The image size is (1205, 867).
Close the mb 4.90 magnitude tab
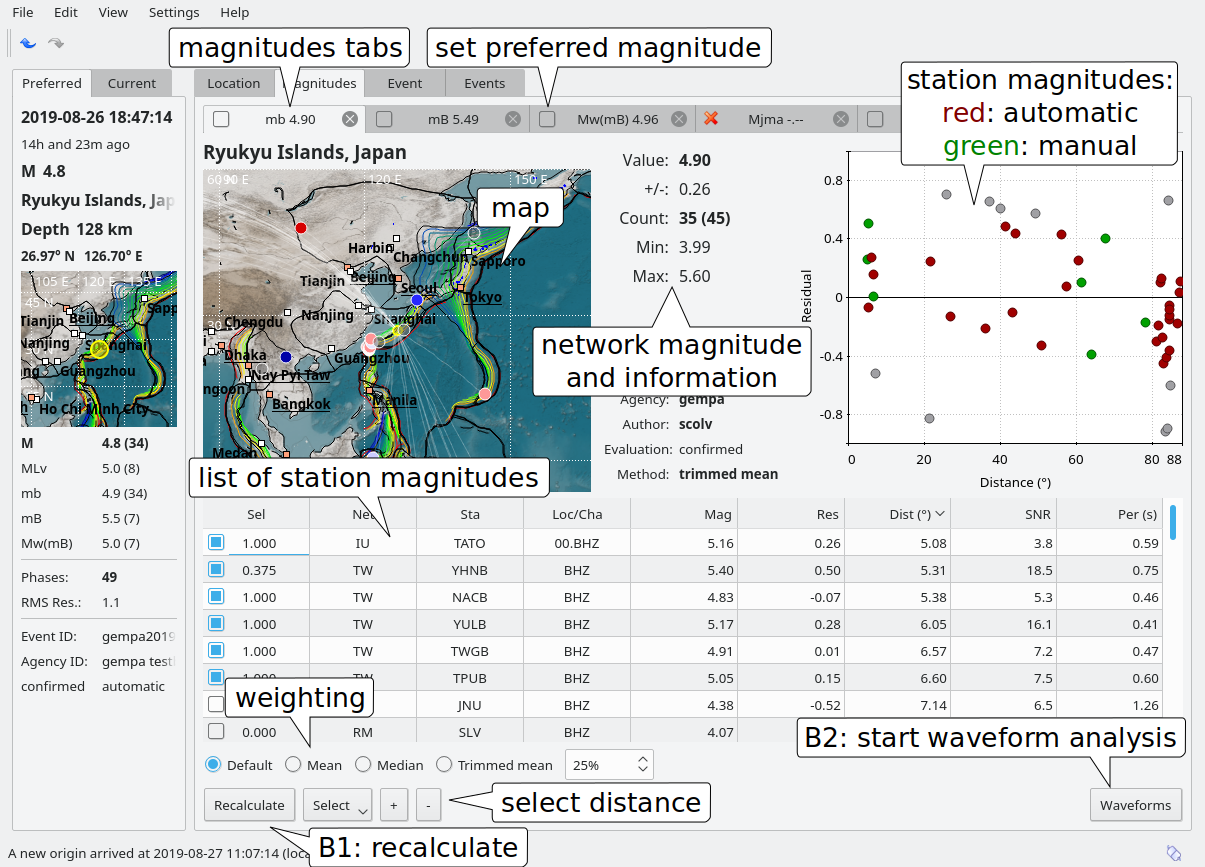350,119
